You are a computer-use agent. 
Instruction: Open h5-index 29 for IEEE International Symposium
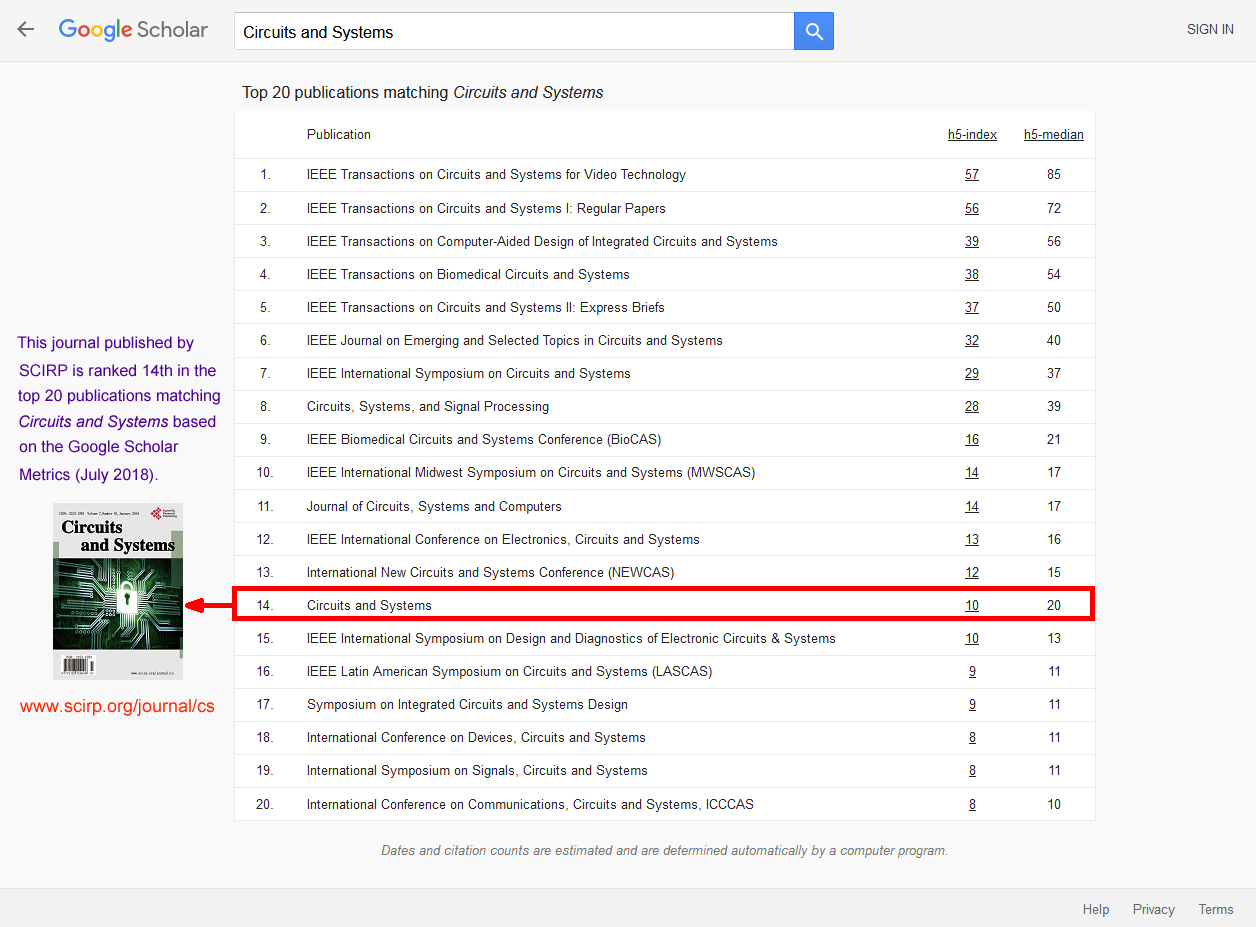click(x=972, y=373)
